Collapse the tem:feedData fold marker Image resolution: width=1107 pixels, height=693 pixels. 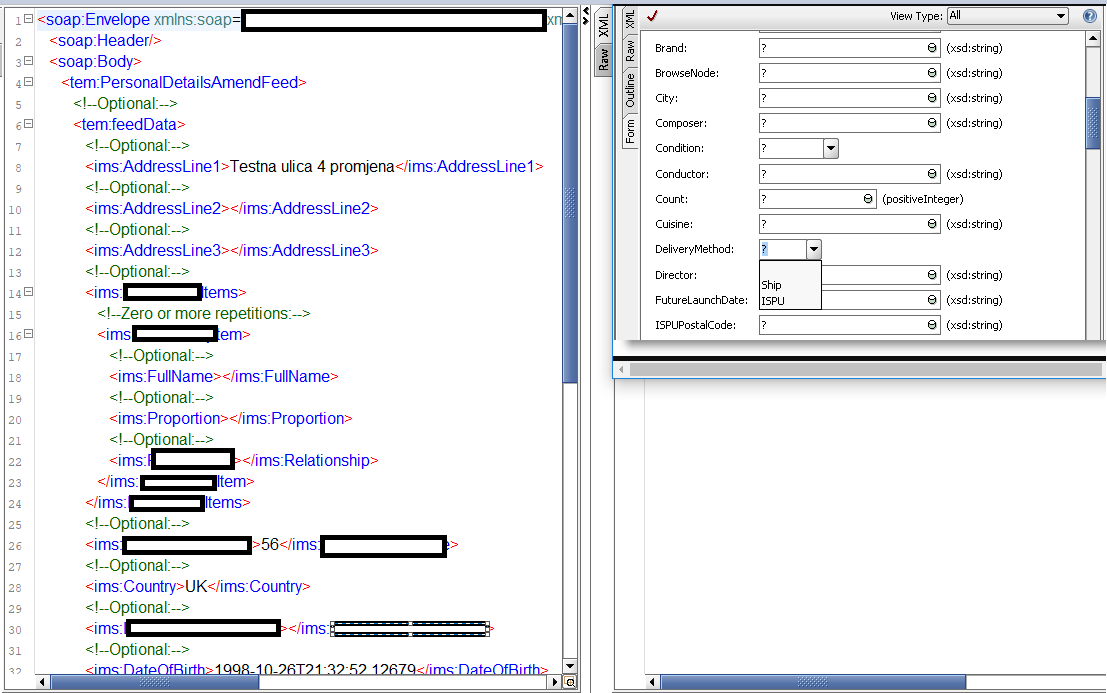point(28,124)
